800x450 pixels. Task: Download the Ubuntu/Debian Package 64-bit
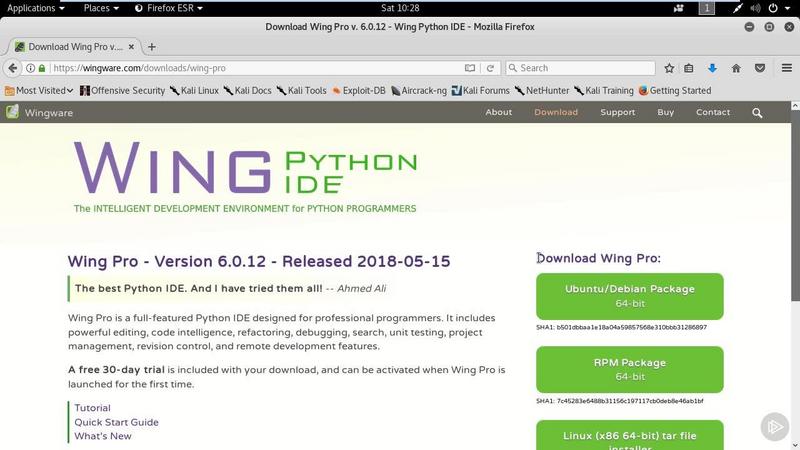point(630,296)
